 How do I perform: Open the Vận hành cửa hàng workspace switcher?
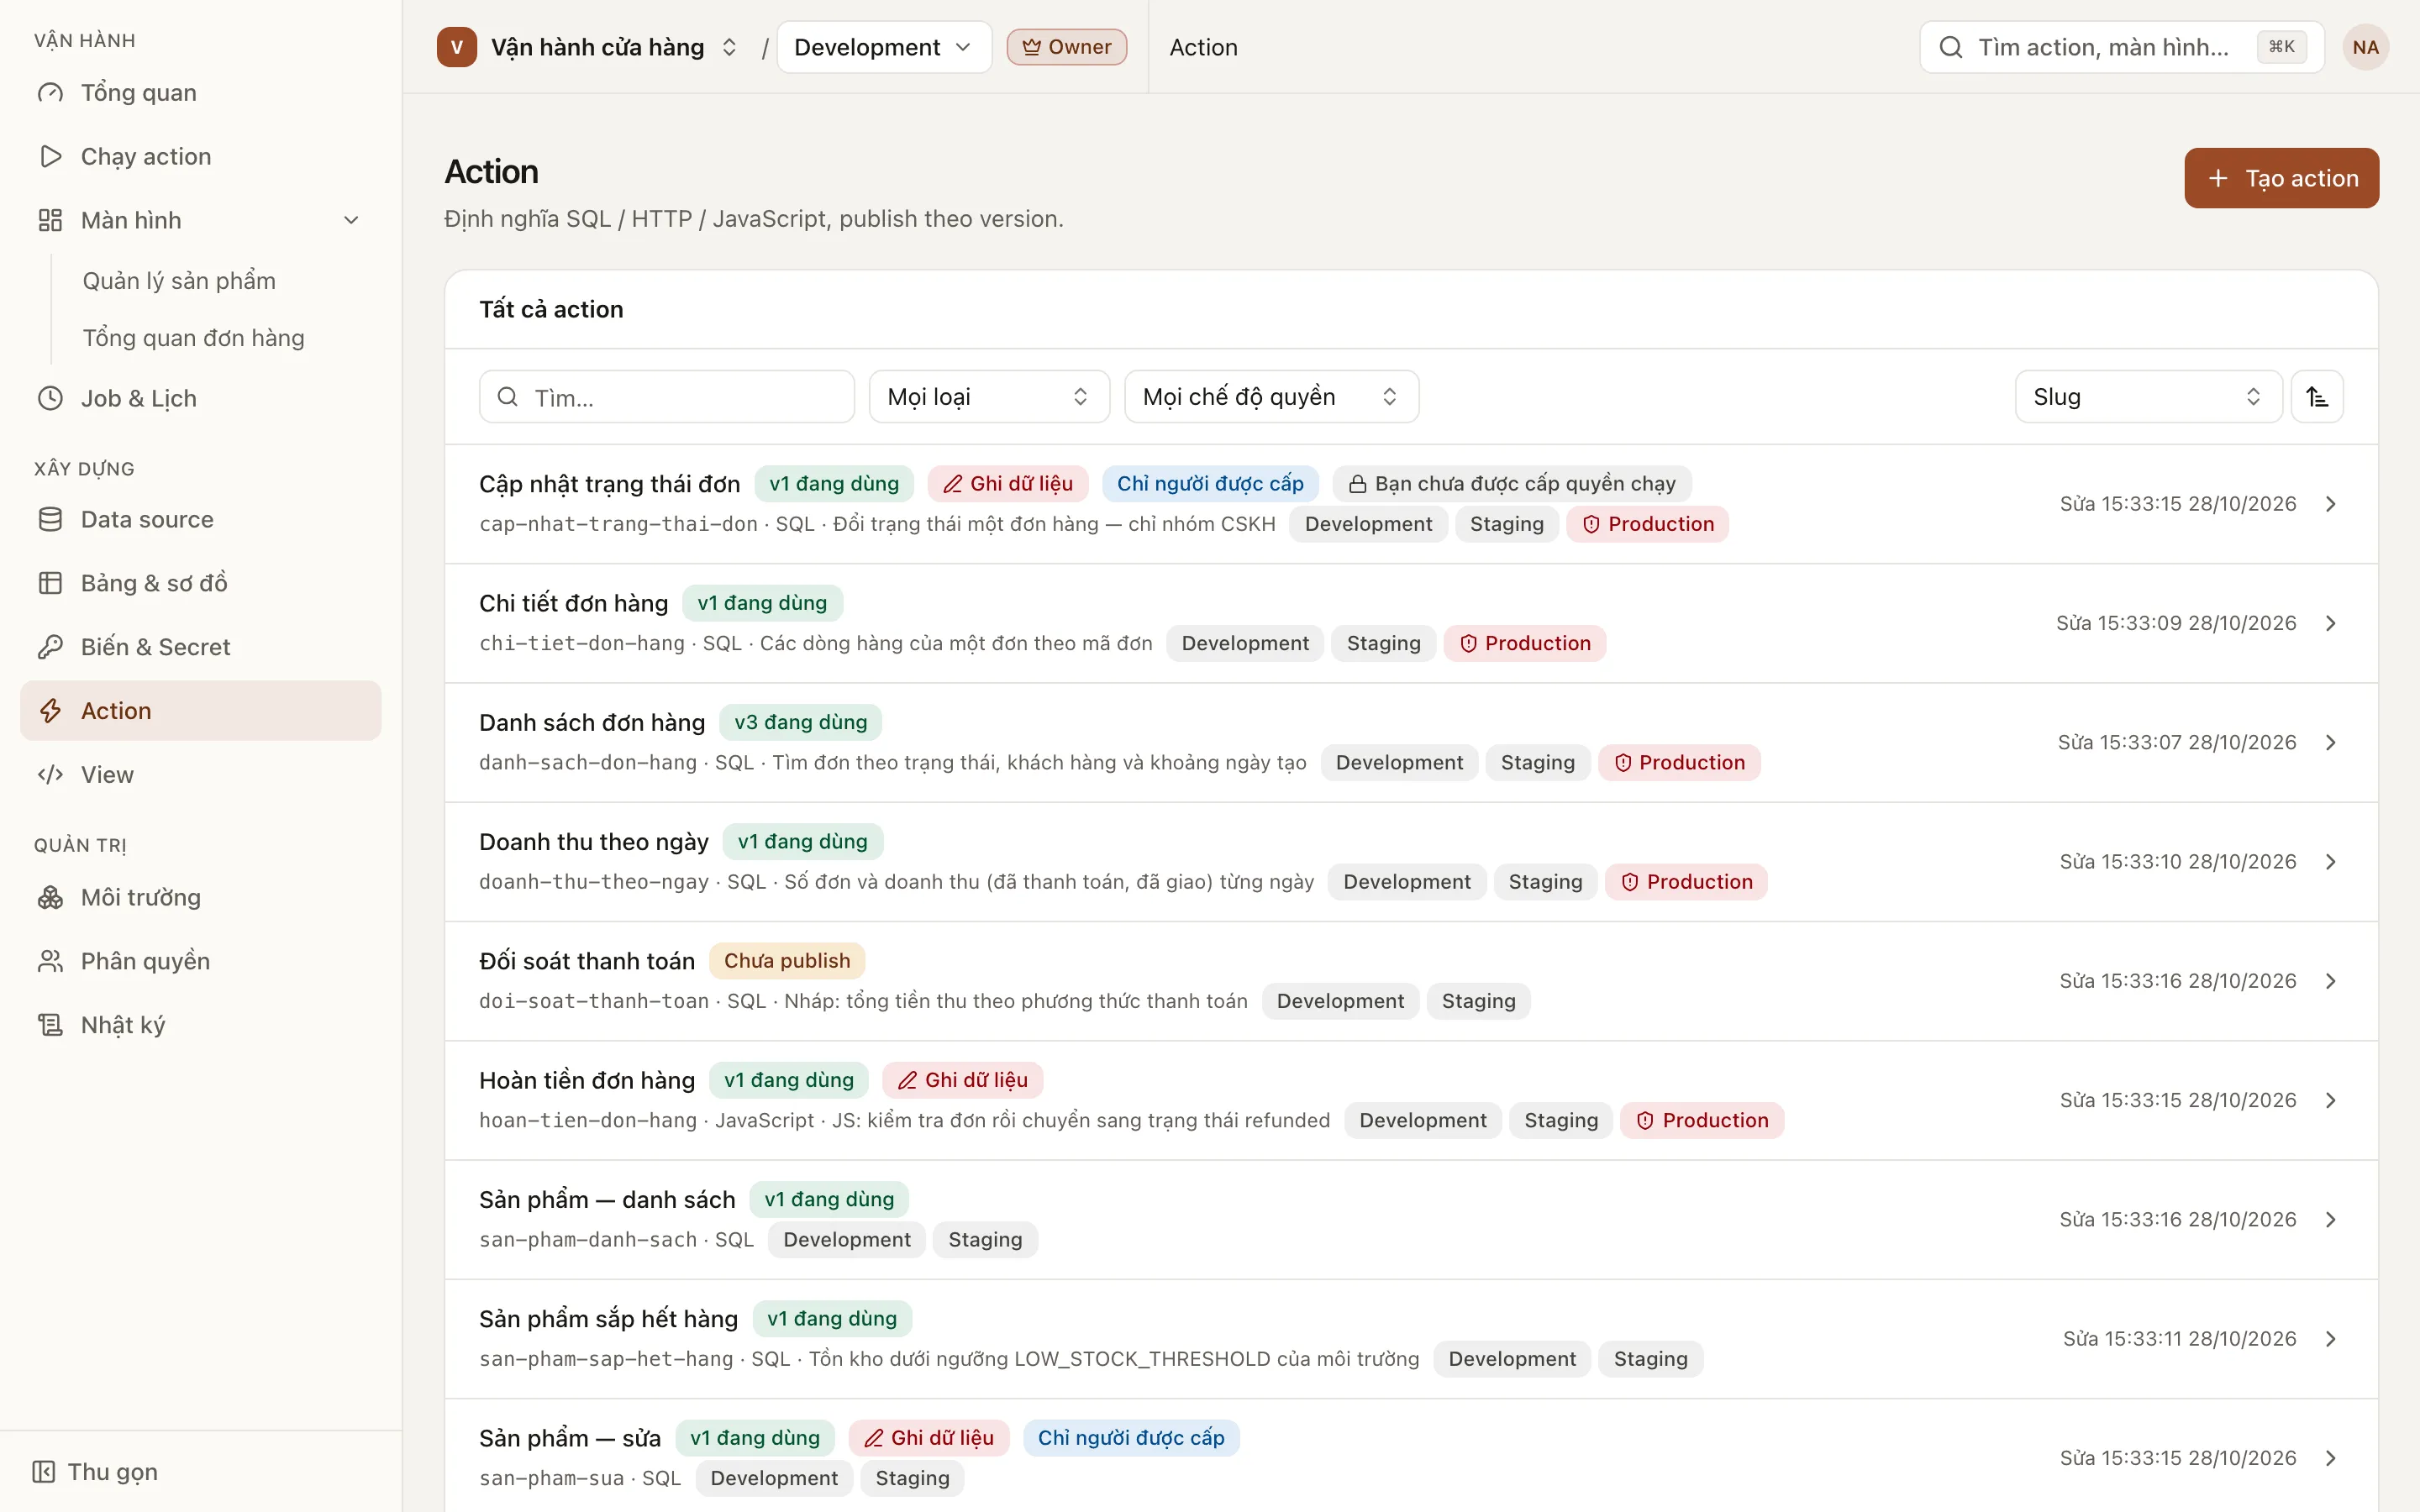[x=589, y=47]
